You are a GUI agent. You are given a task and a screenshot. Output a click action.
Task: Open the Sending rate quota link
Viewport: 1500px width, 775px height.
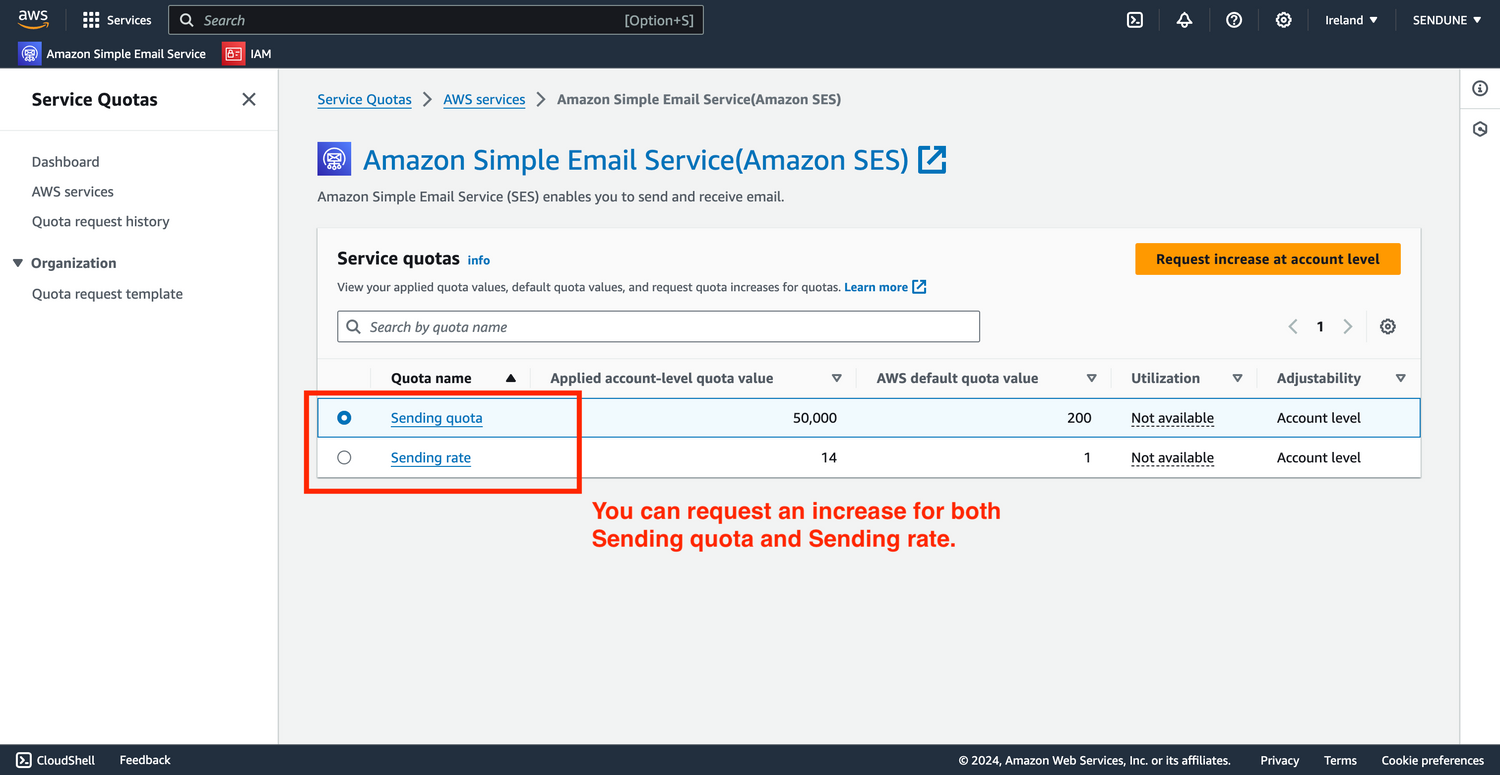click(431, 458)
